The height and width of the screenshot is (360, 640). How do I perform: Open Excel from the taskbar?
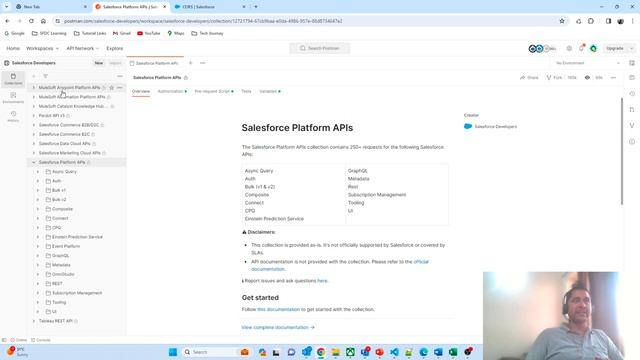pyautogui.click(x=453, y=352)
